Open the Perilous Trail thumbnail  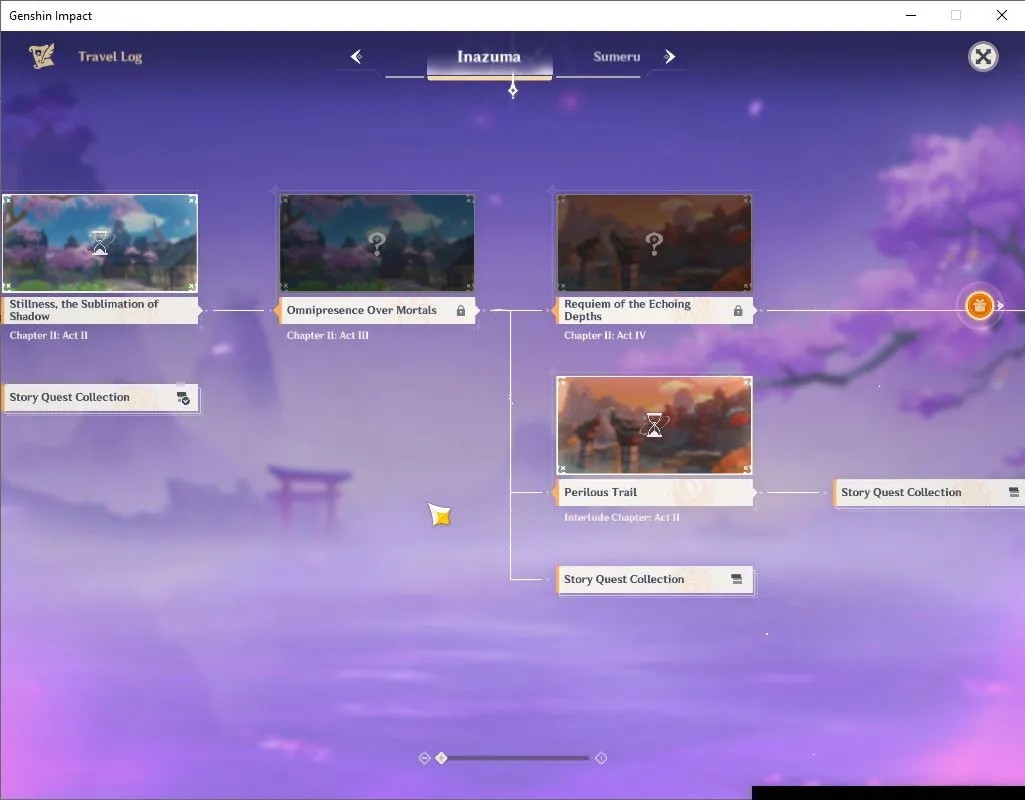point(654,425)
